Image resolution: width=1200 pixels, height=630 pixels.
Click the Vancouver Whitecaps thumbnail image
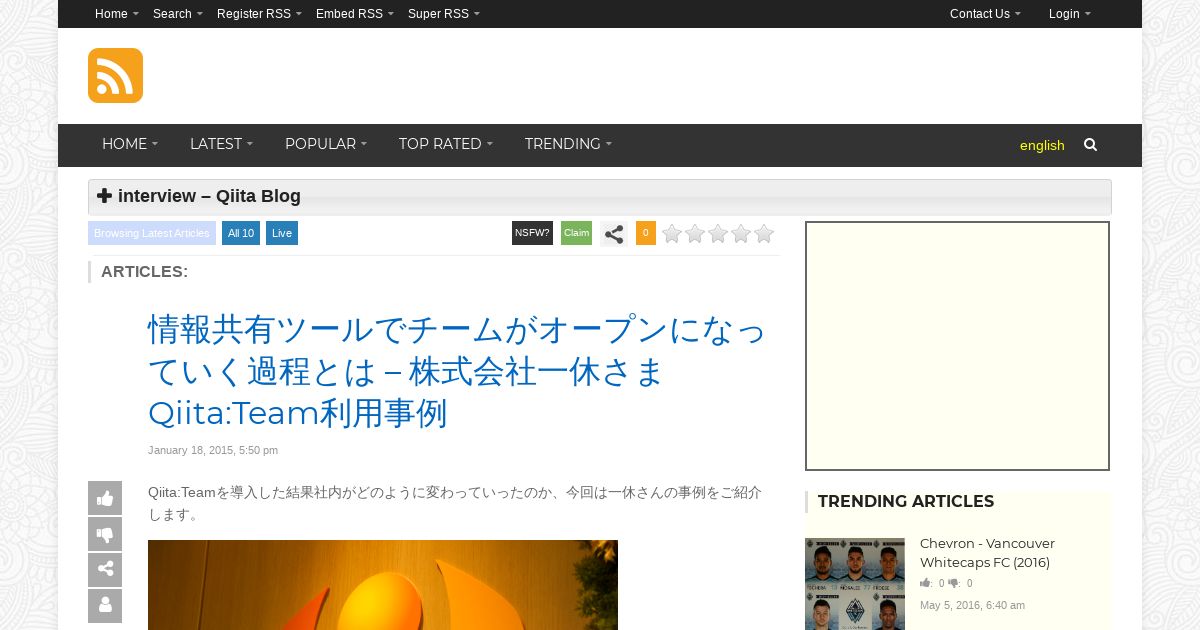pos(855,584)
